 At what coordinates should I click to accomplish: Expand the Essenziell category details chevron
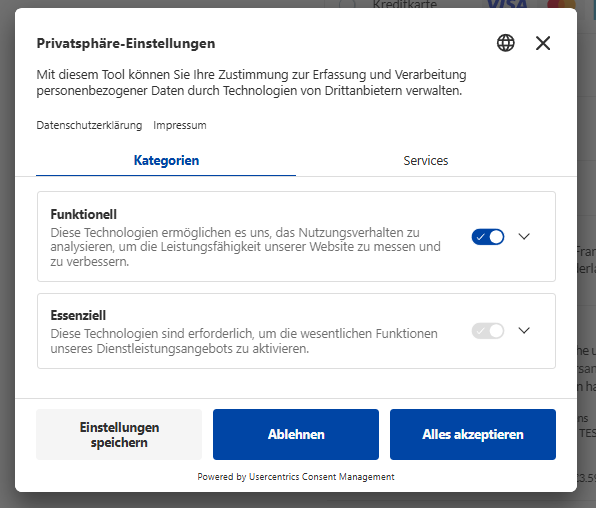pyautogui.click(x=524, y=330)
